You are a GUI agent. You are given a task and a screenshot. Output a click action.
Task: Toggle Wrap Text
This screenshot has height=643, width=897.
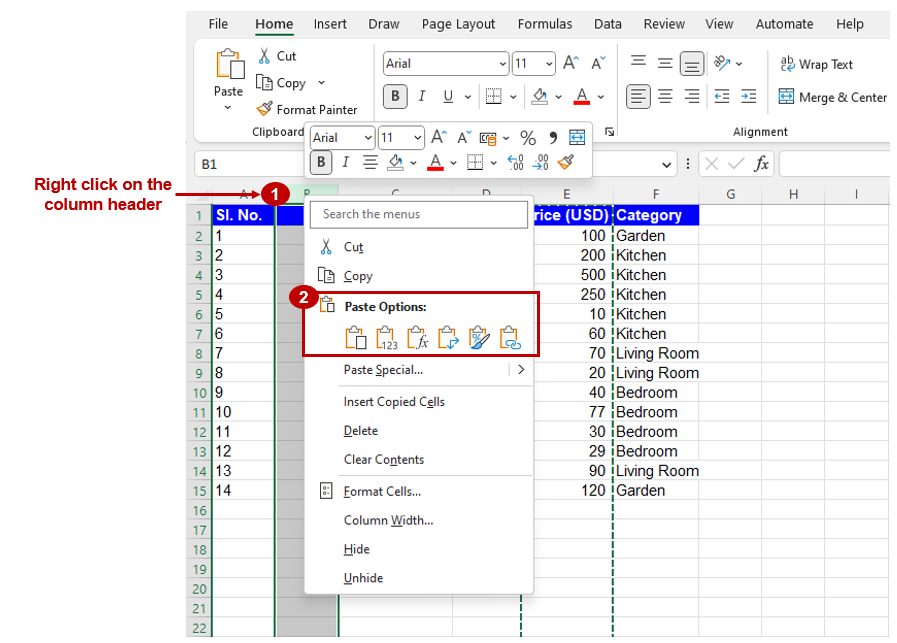coord(816,64)
